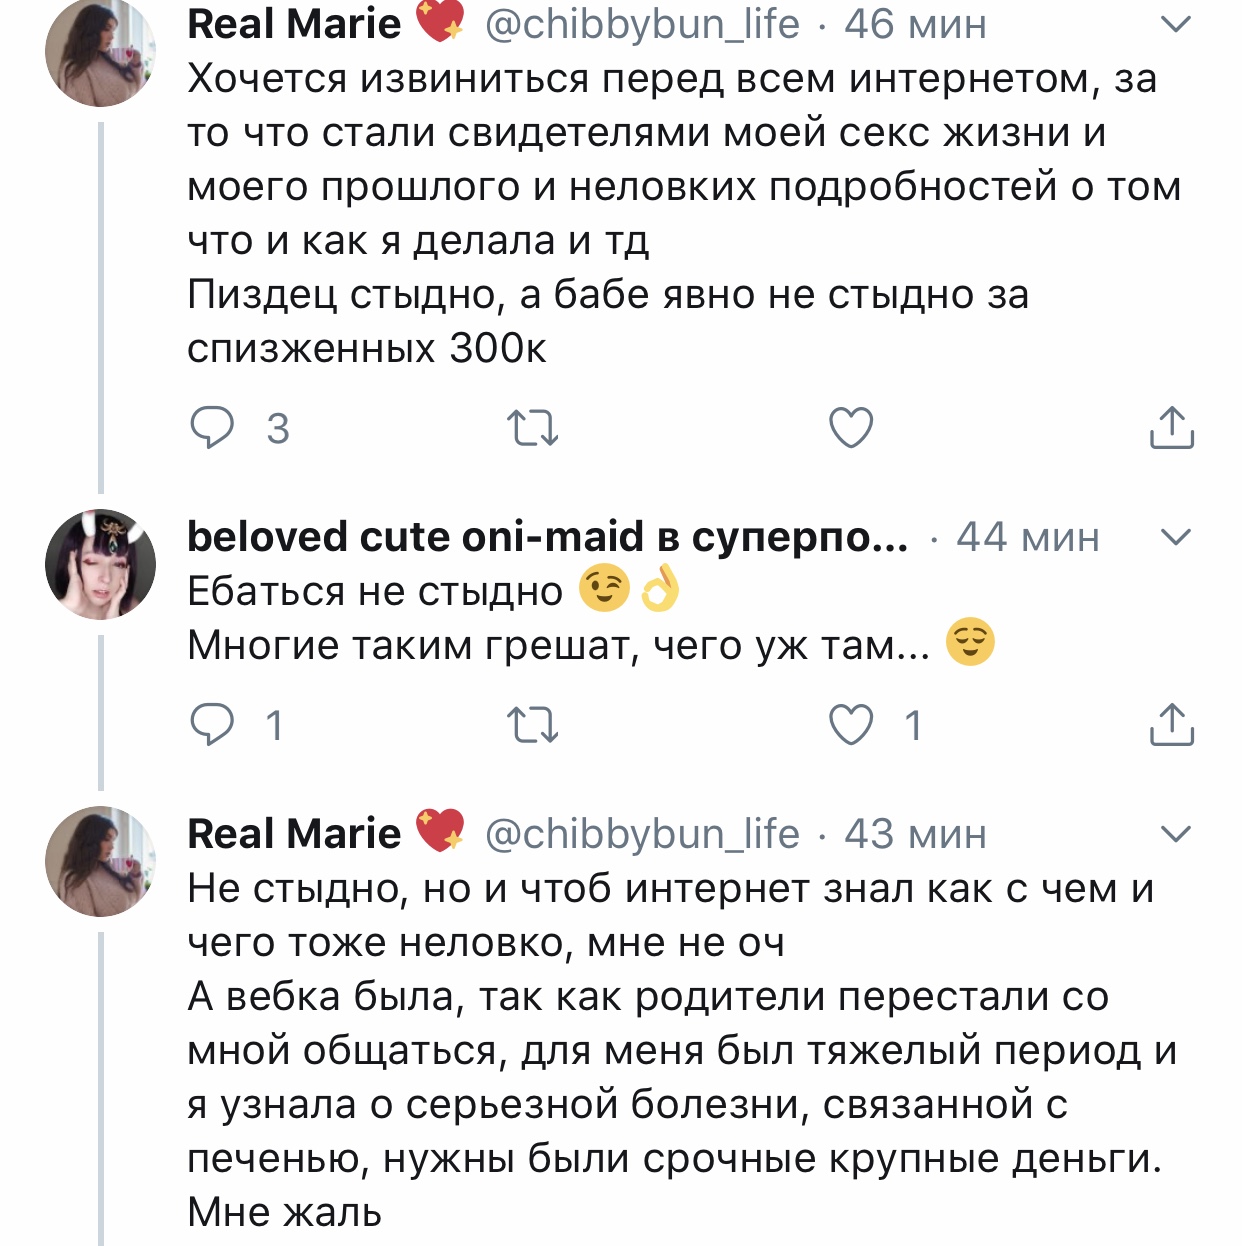The height and width of the screenshot is (1246, 1242).
Task: Tap Real Marie's avatar on the 46 мин tweet
Action: 100,52
